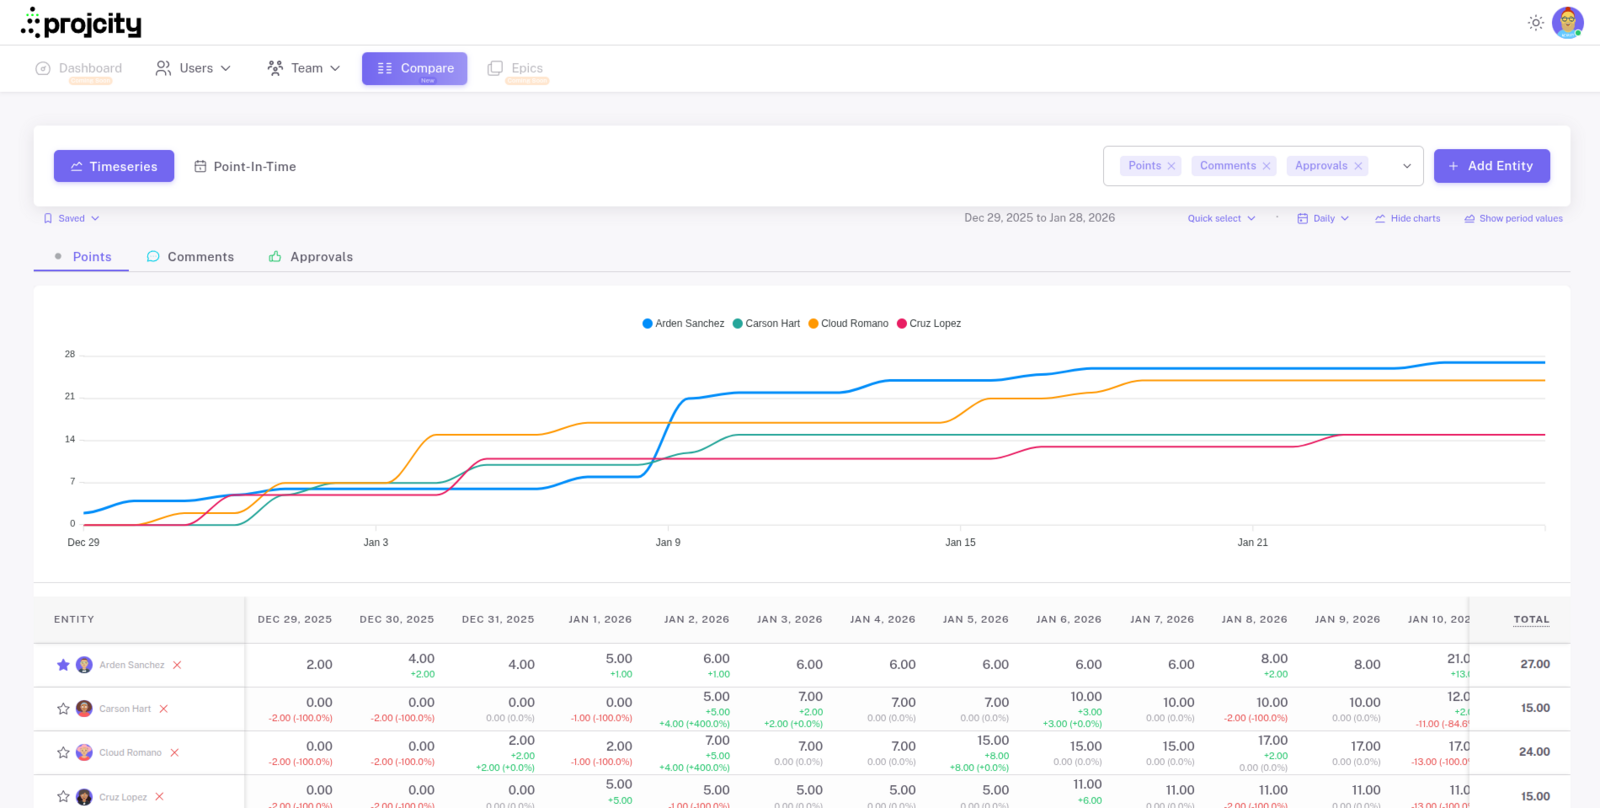Switch to the Comments tab
This screenshot has width=1600, height=808.
tap(190, 257)
